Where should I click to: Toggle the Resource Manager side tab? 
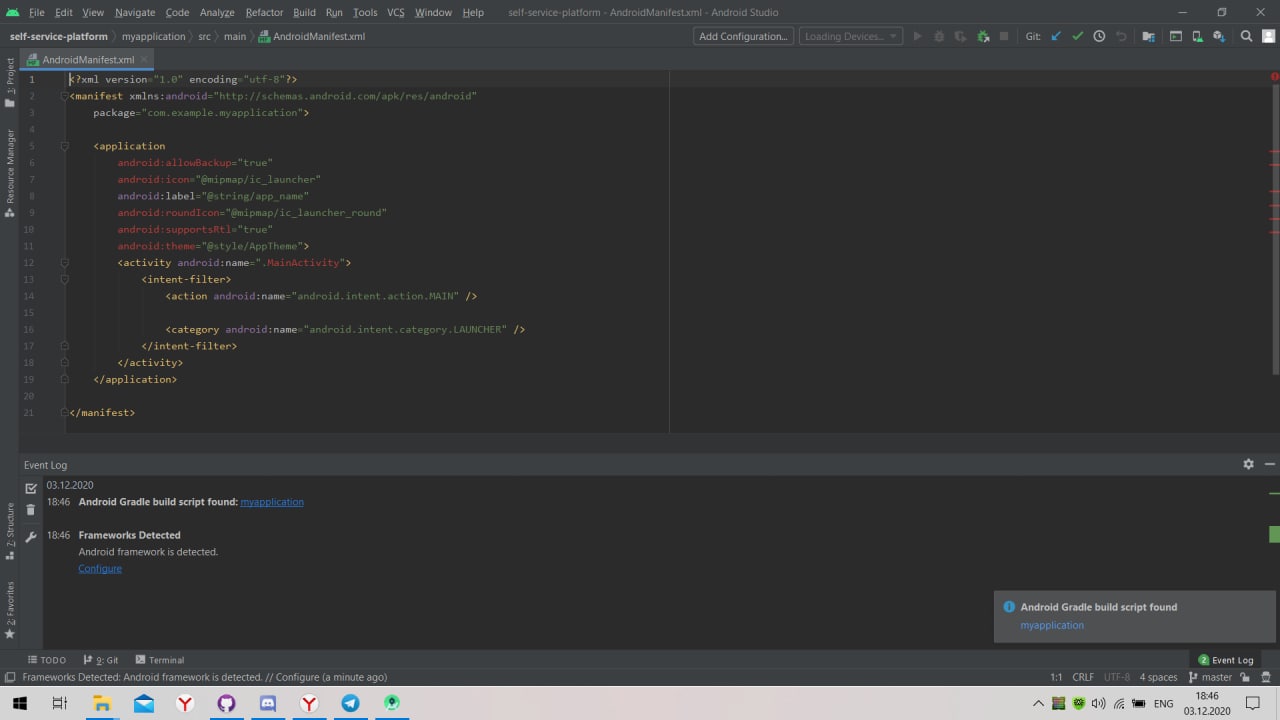click(10, 173)
